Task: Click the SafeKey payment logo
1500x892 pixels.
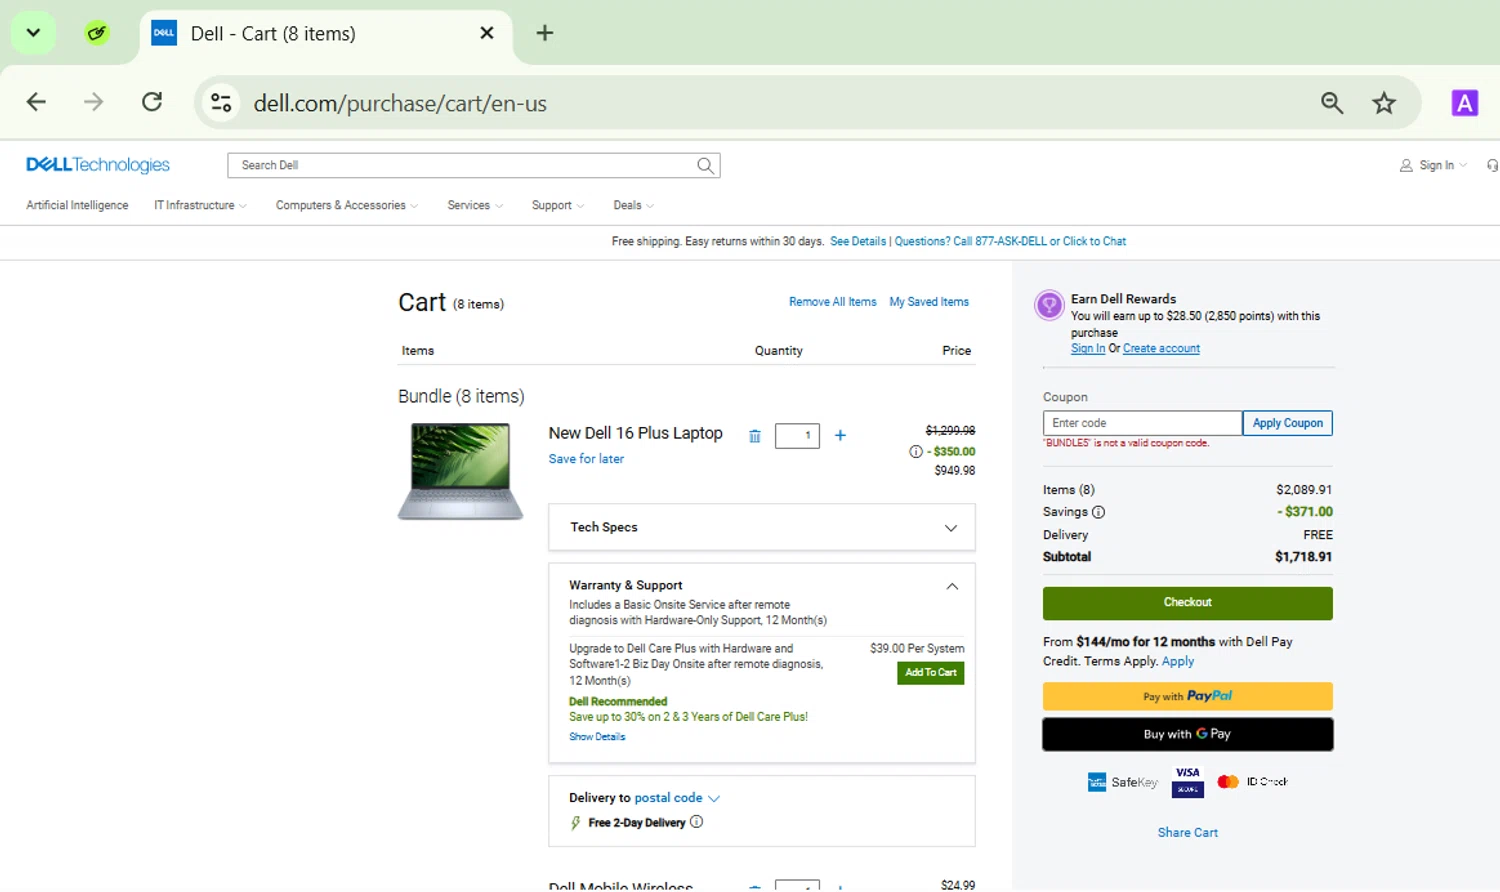Action: 1122,782
